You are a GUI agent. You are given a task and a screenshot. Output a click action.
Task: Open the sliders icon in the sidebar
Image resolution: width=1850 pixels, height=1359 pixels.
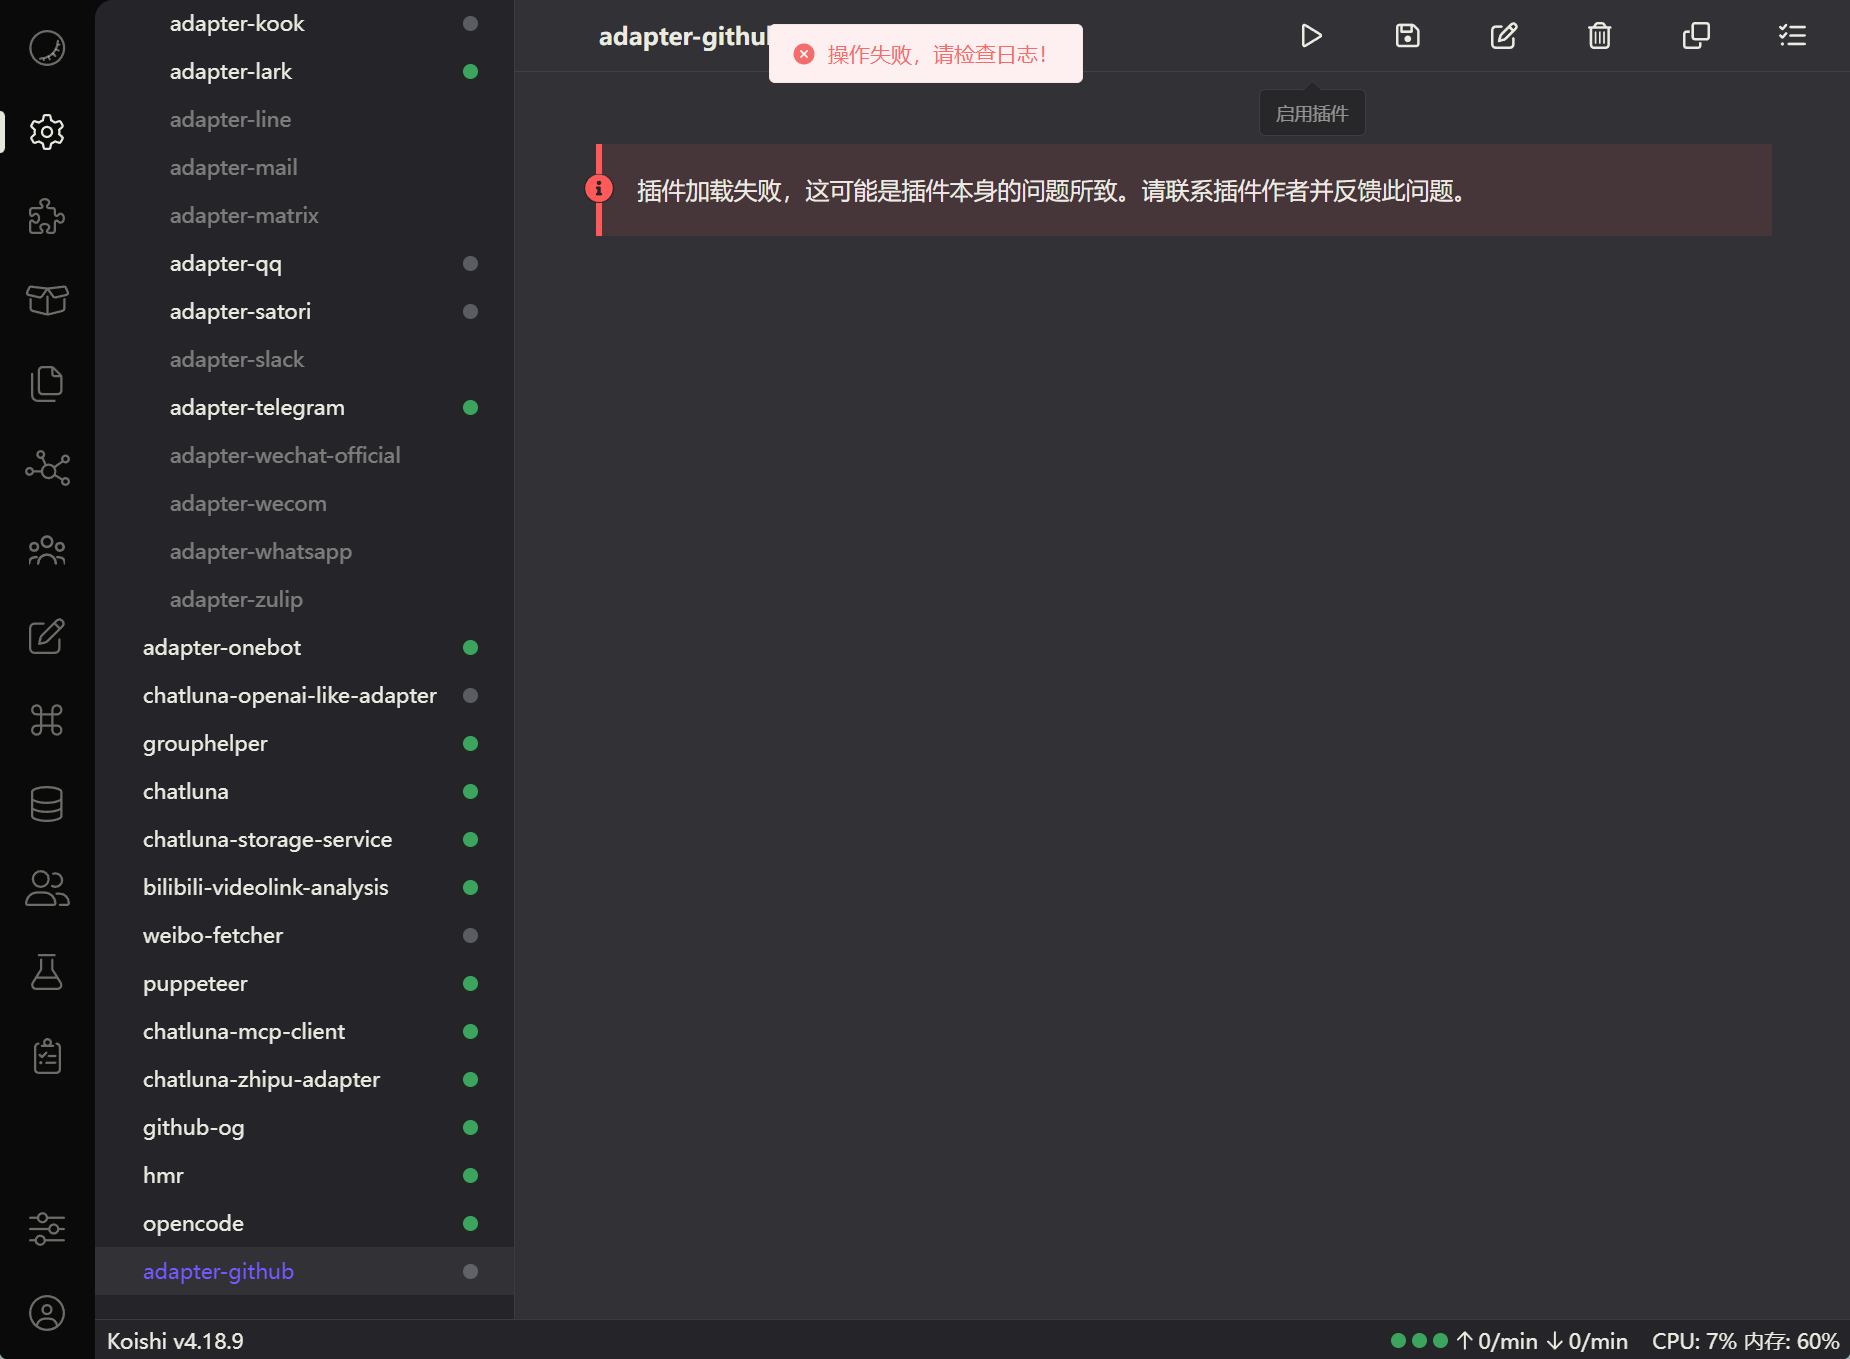pyautogui.click(x=47, y=1228)
